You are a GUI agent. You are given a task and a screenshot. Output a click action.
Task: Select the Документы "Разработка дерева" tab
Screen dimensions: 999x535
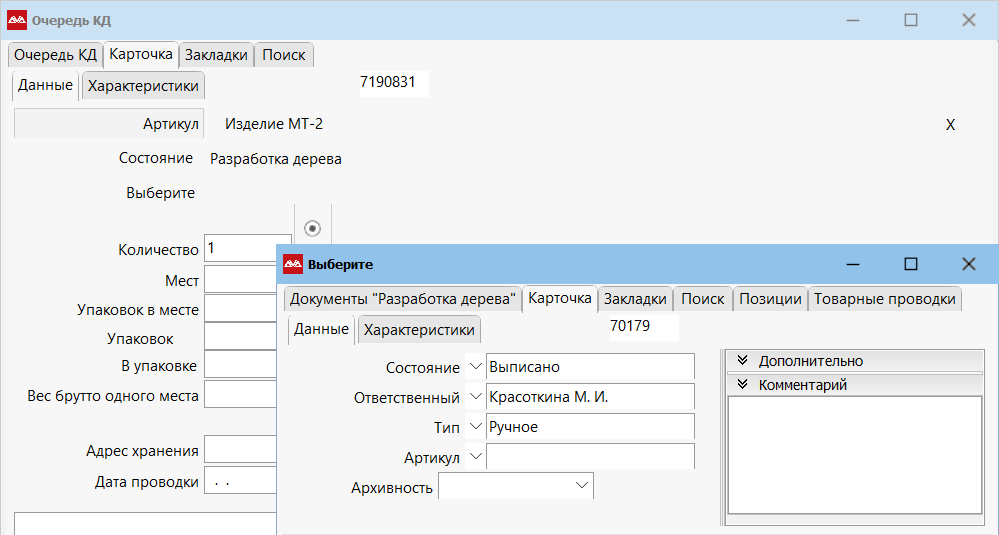(x=402, y=298)
